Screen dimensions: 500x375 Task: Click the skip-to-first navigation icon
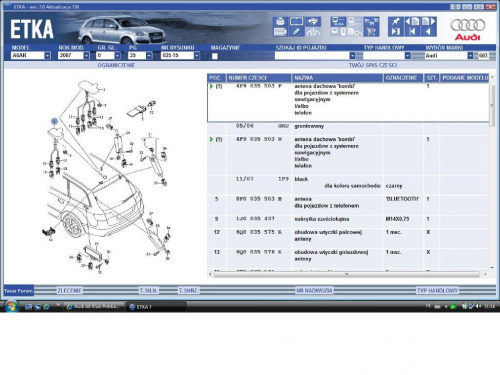(412, 32)
